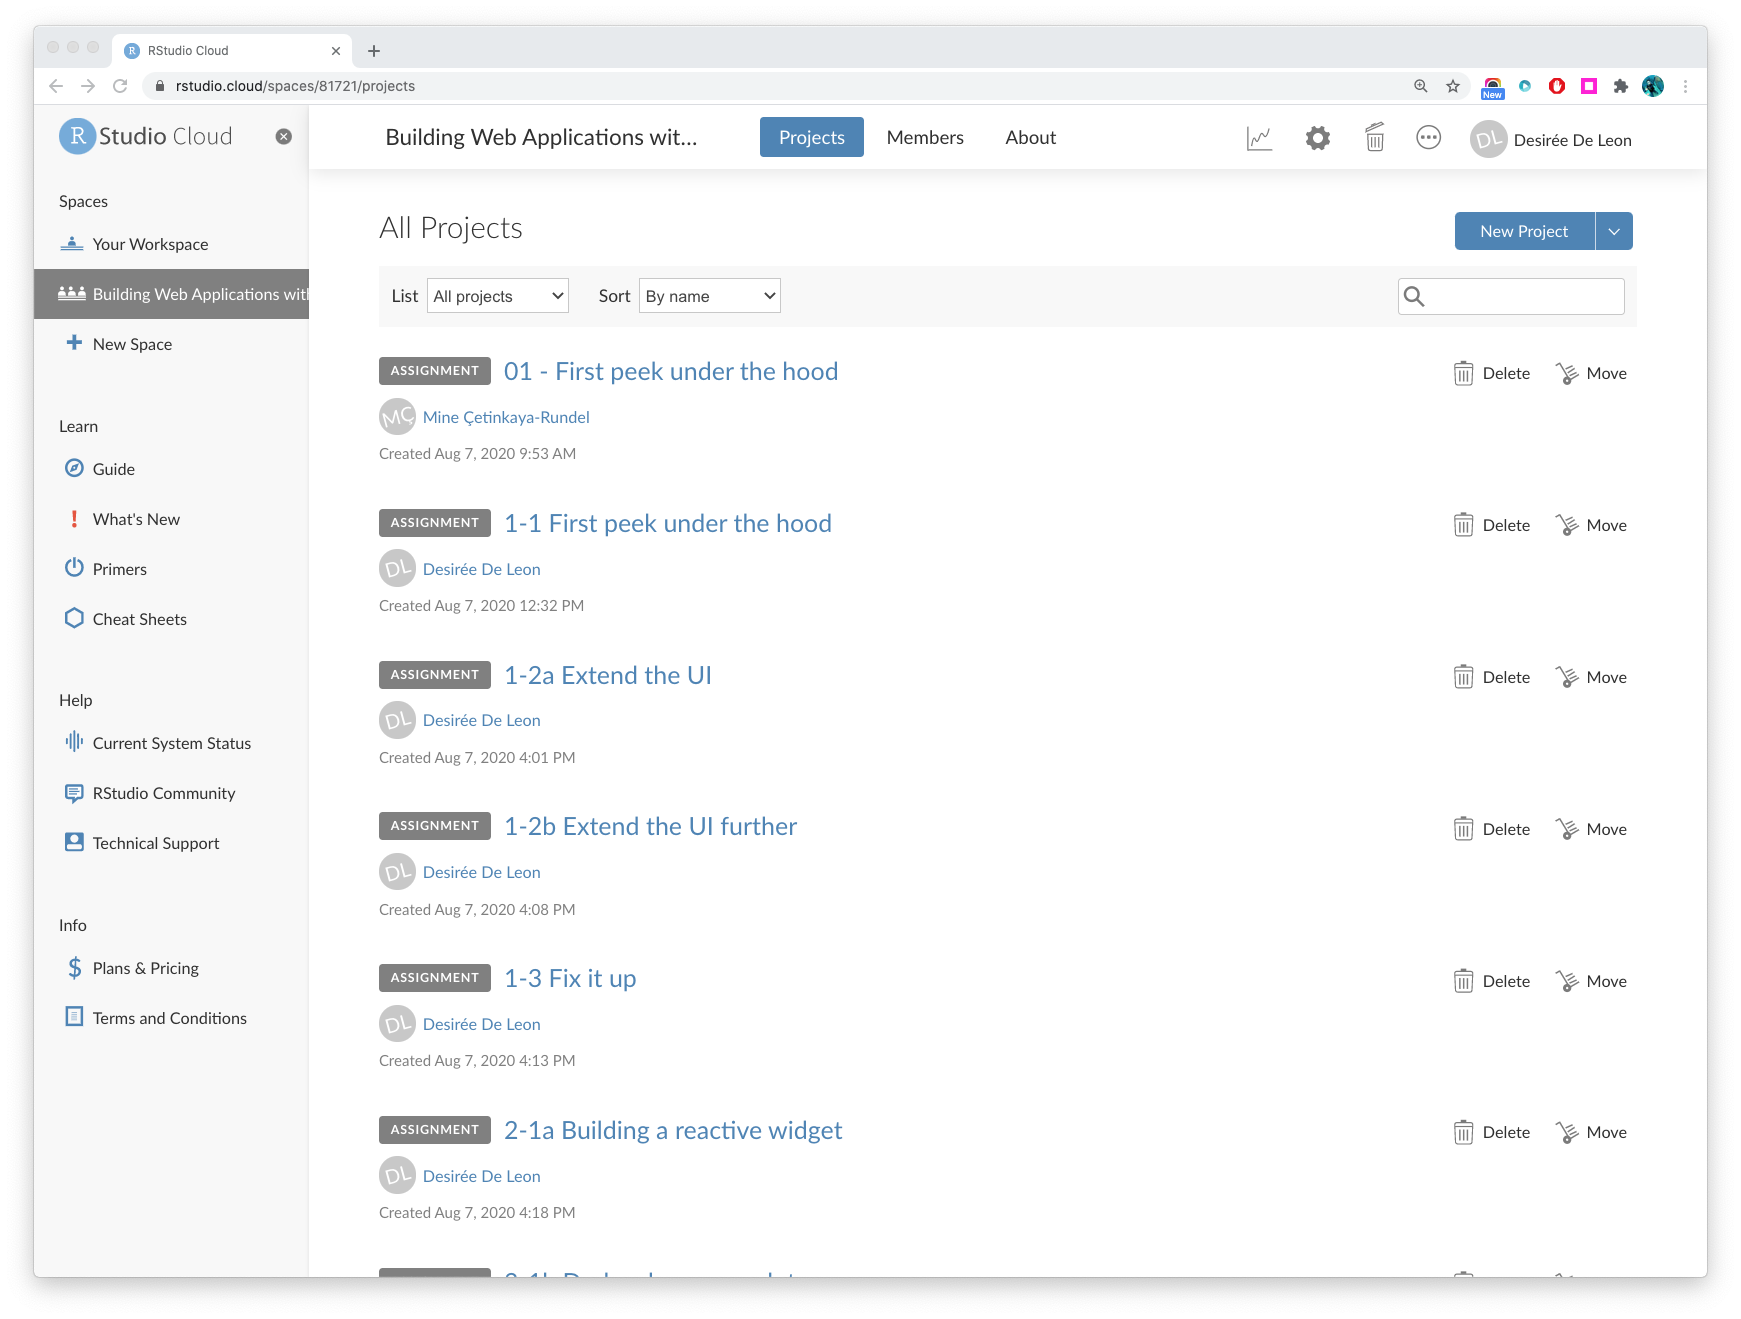
Task: Click Move label for 1-1 First peek
Action: (x=1606, y=526)
